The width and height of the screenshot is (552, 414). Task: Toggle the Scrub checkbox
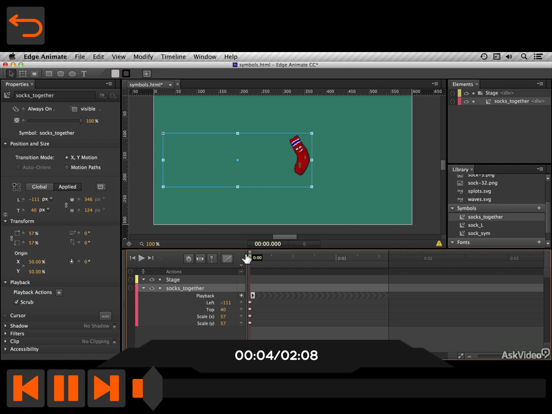(16, 302)
